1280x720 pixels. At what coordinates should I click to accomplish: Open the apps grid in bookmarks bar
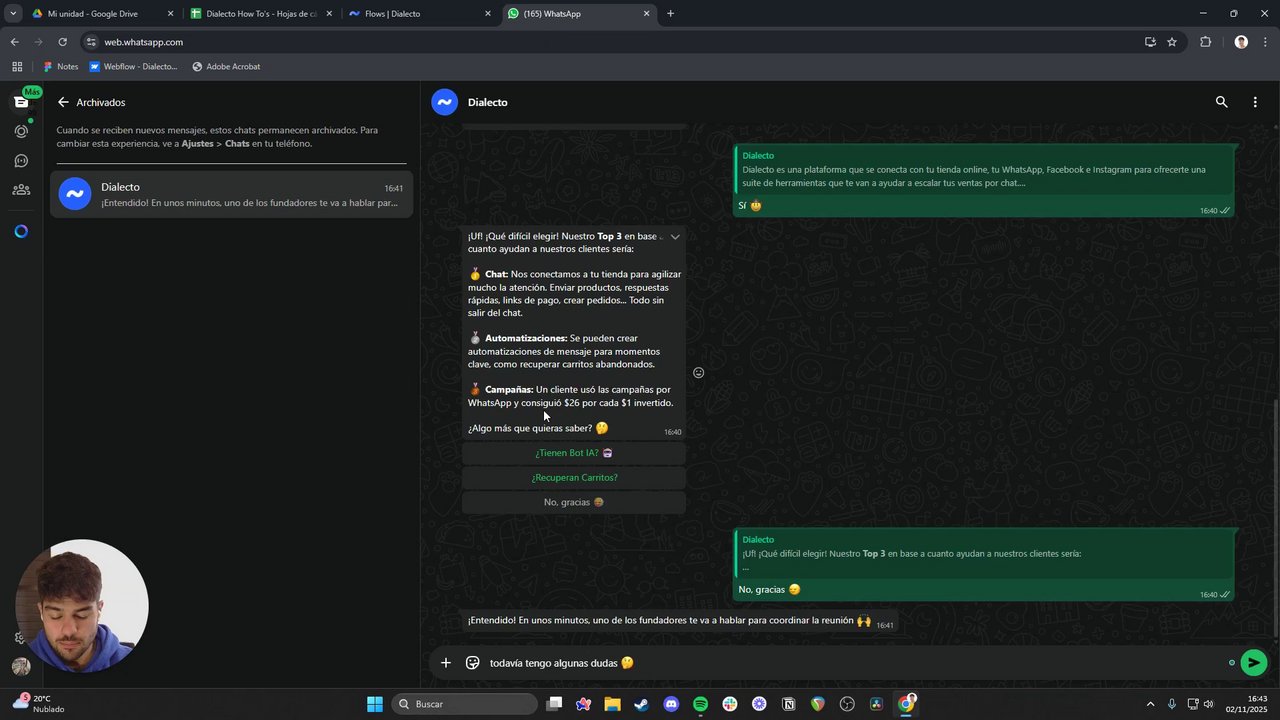[17, 67]
